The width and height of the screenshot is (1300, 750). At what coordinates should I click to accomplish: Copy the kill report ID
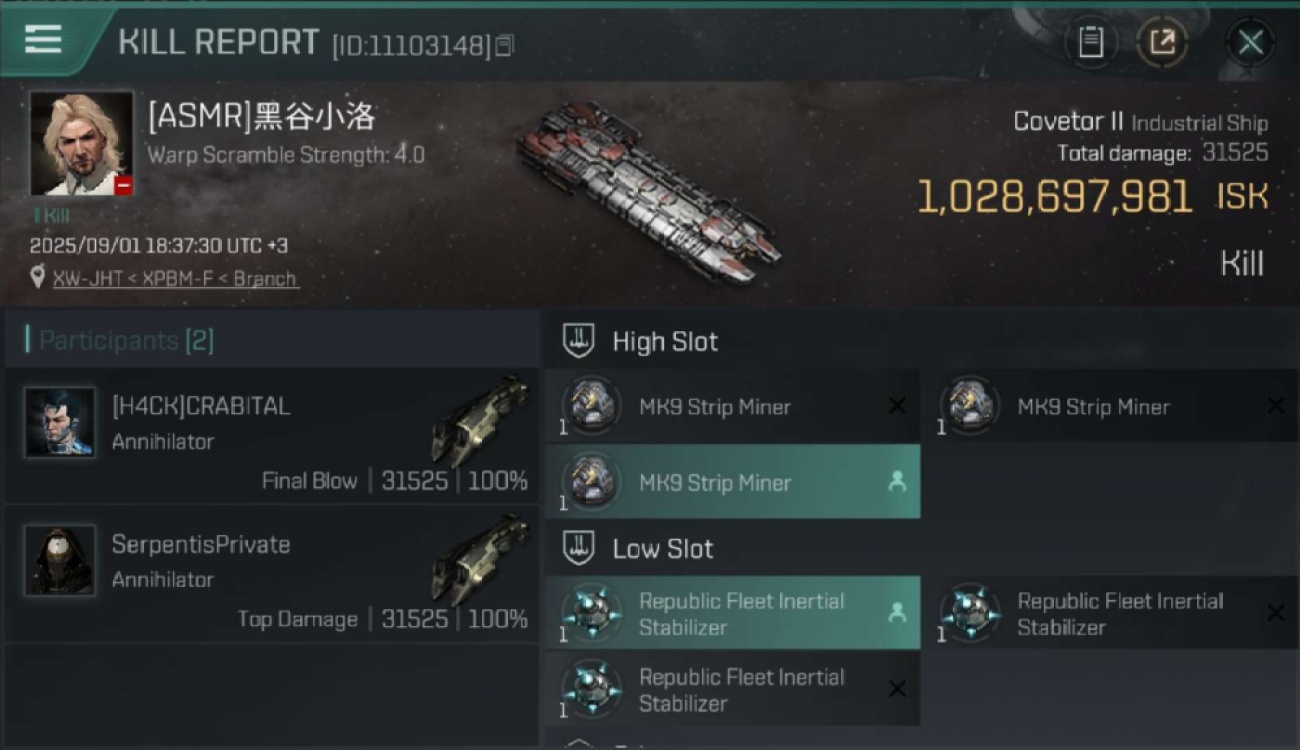tap(505, 45)
